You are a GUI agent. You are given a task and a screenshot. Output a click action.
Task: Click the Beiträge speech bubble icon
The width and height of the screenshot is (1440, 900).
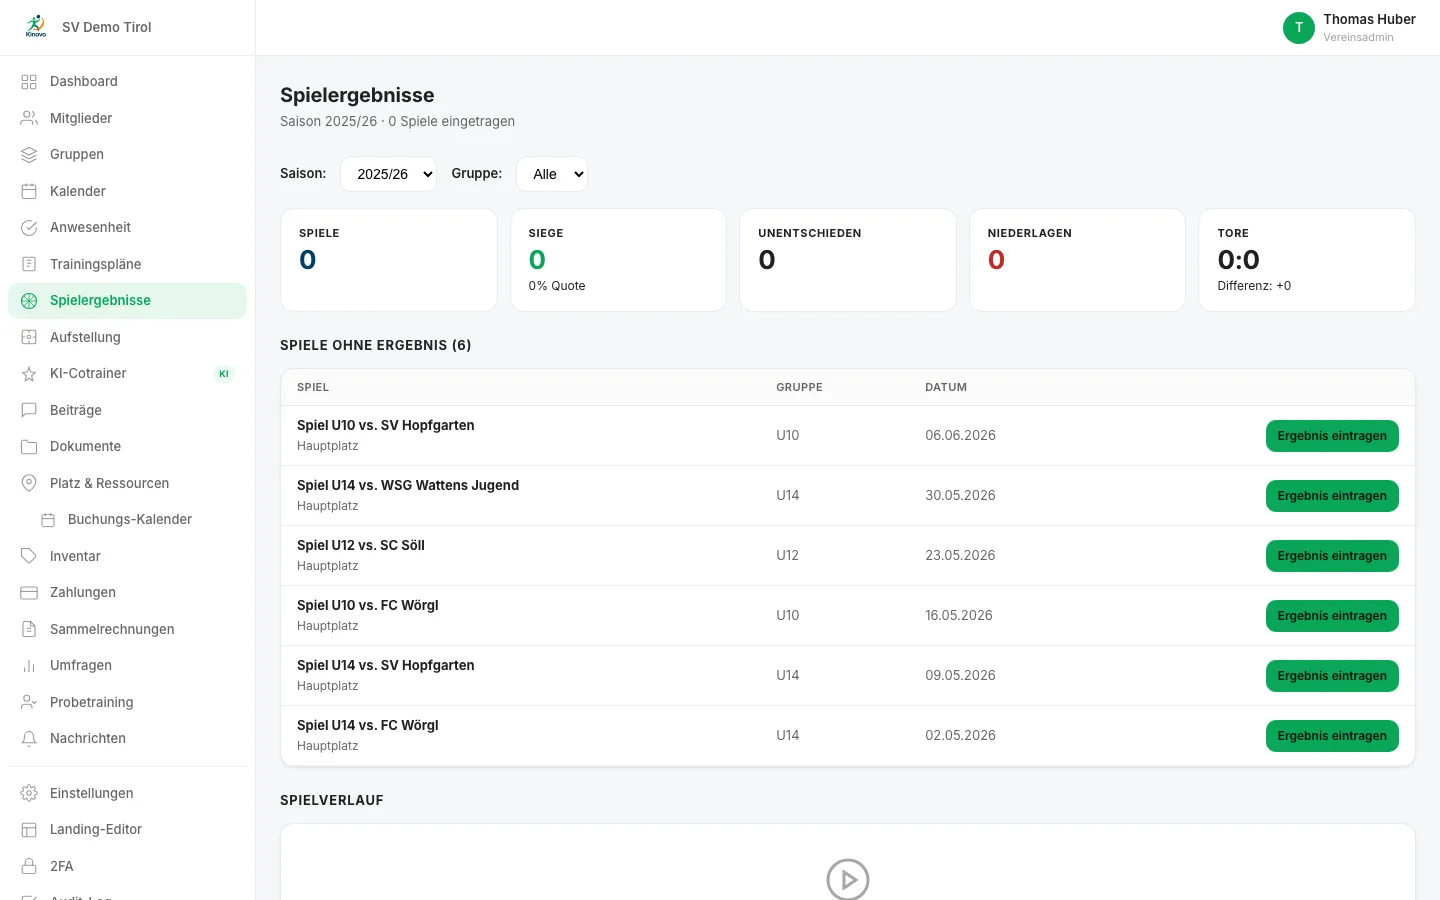point(29,410)
